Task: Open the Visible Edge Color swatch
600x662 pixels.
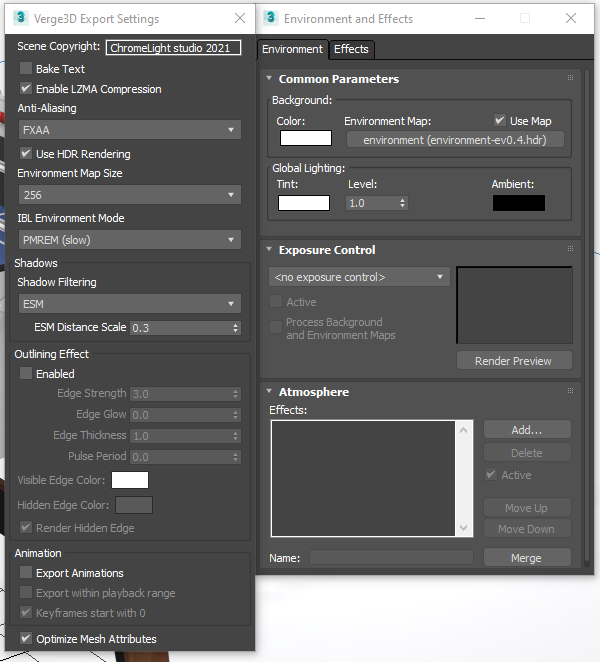Action: [x=130, y=480]
